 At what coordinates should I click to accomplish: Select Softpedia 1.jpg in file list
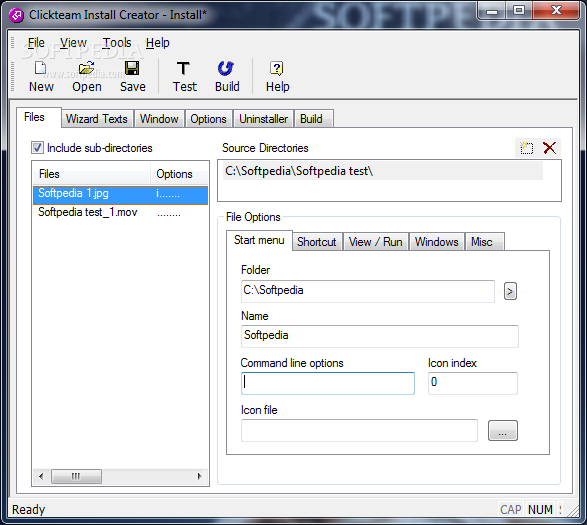pyautogui.click(x=120, y=195)
